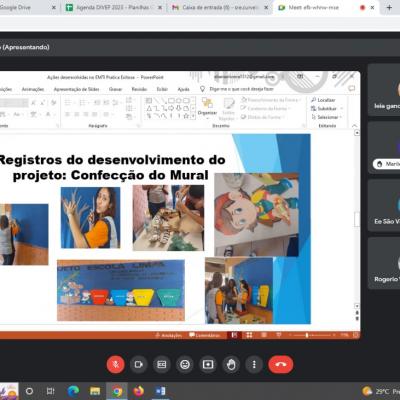This screenshot has height=400, width=400.
Task: Open File Explorer from taskbar
Action: pyautogui.click(x=95, y=391)
